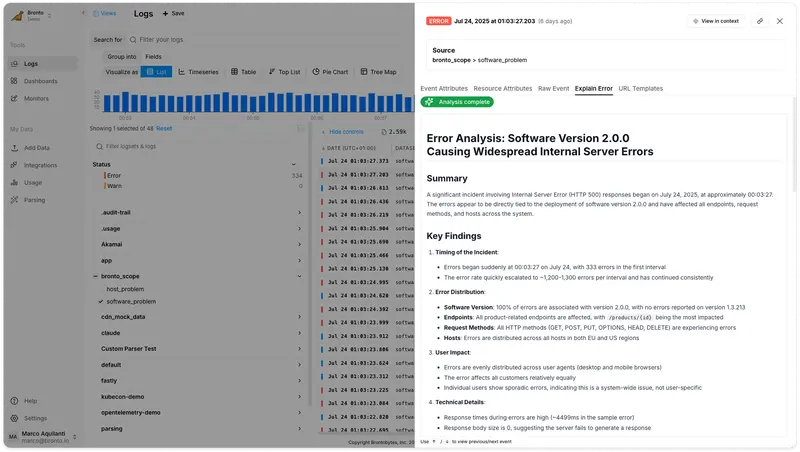Filter by Error status
The height and width of the screenshot is (452, 800).
pyautogui.click(x=114, y=175)
